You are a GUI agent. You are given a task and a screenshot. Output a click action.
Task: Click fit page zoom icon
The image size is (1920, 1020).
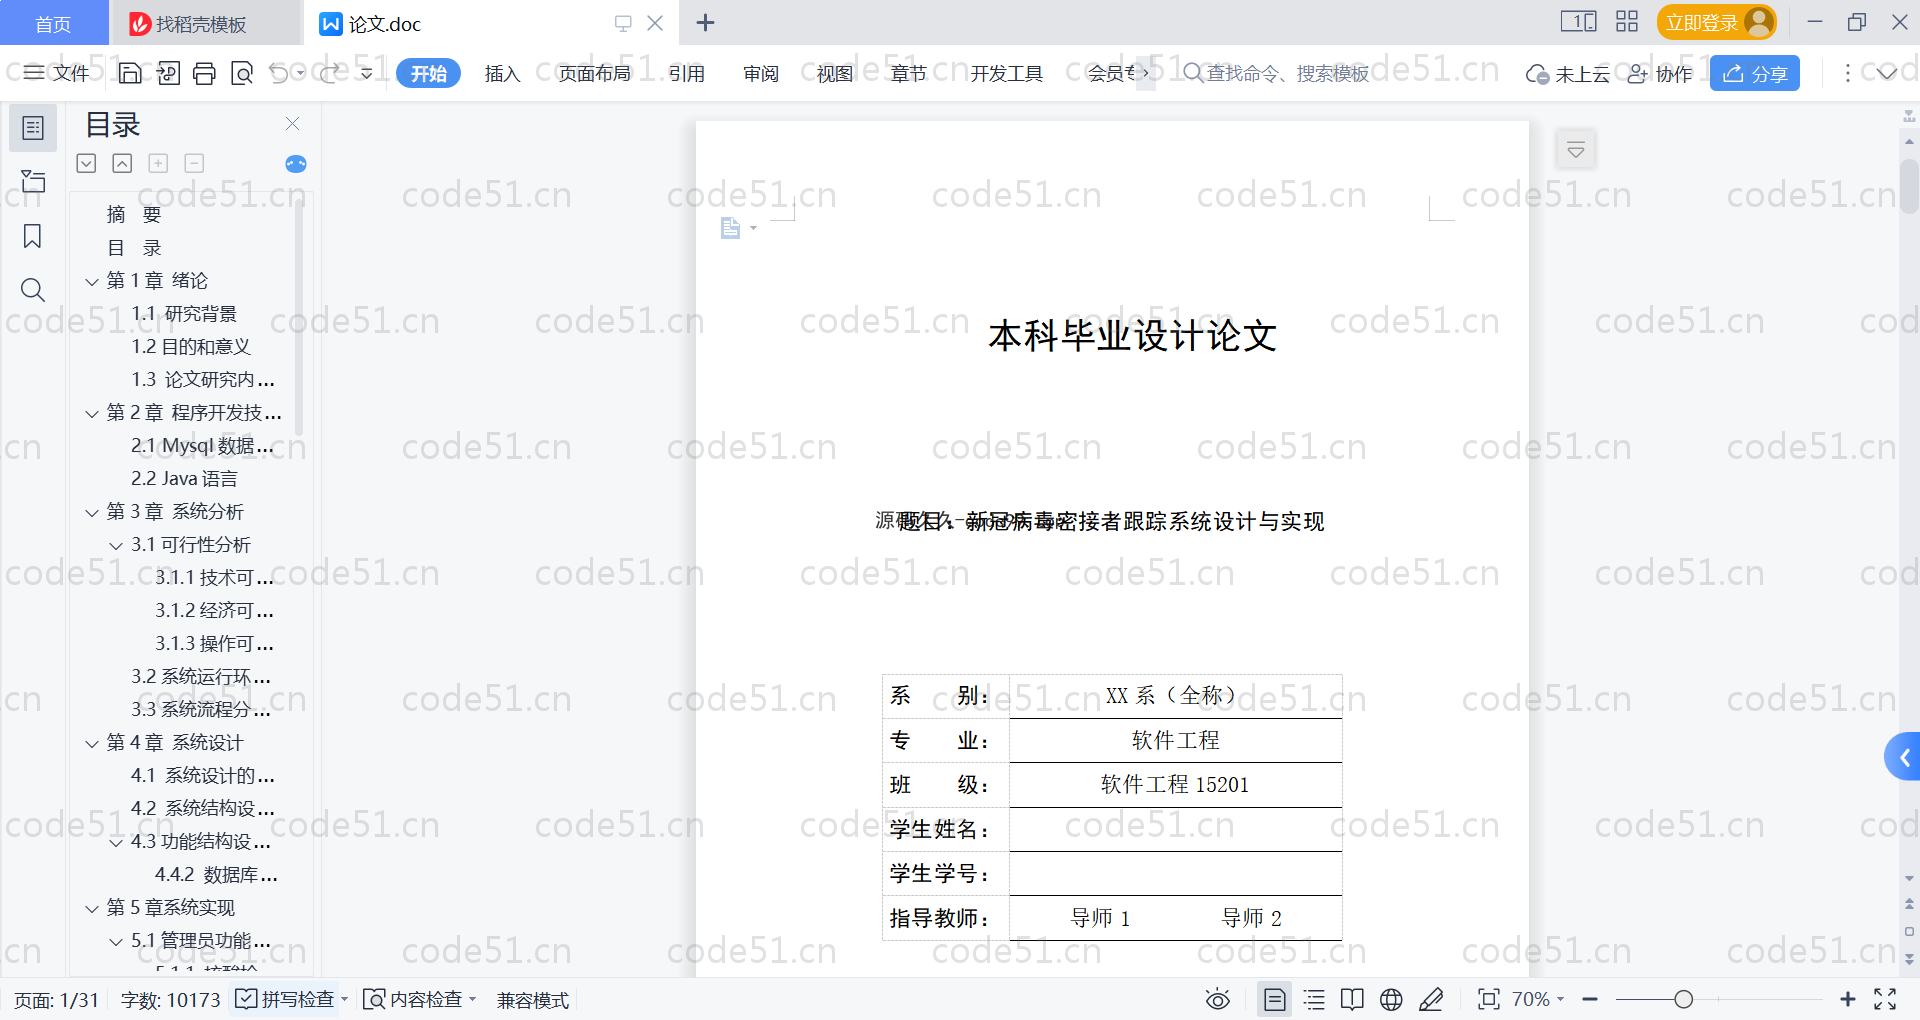(1488, 999)
